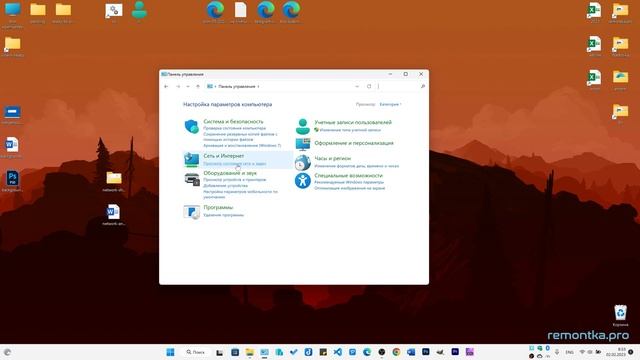This screenshot has width=640, height=360.
Task: Open the Программы category icon
Action: 191,211
